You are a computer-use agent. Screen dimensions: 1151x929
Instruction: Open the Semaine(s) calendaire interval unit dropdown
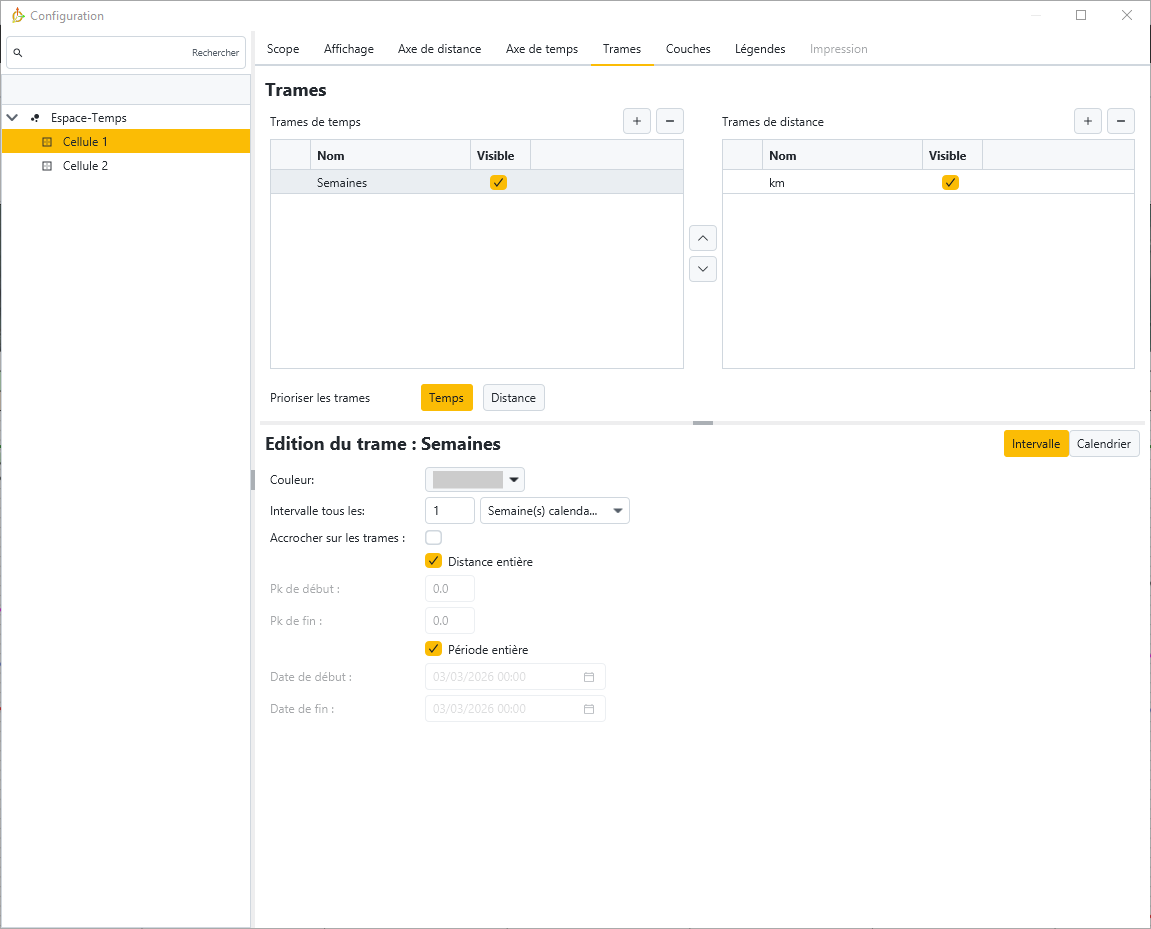tap(555, 511)
